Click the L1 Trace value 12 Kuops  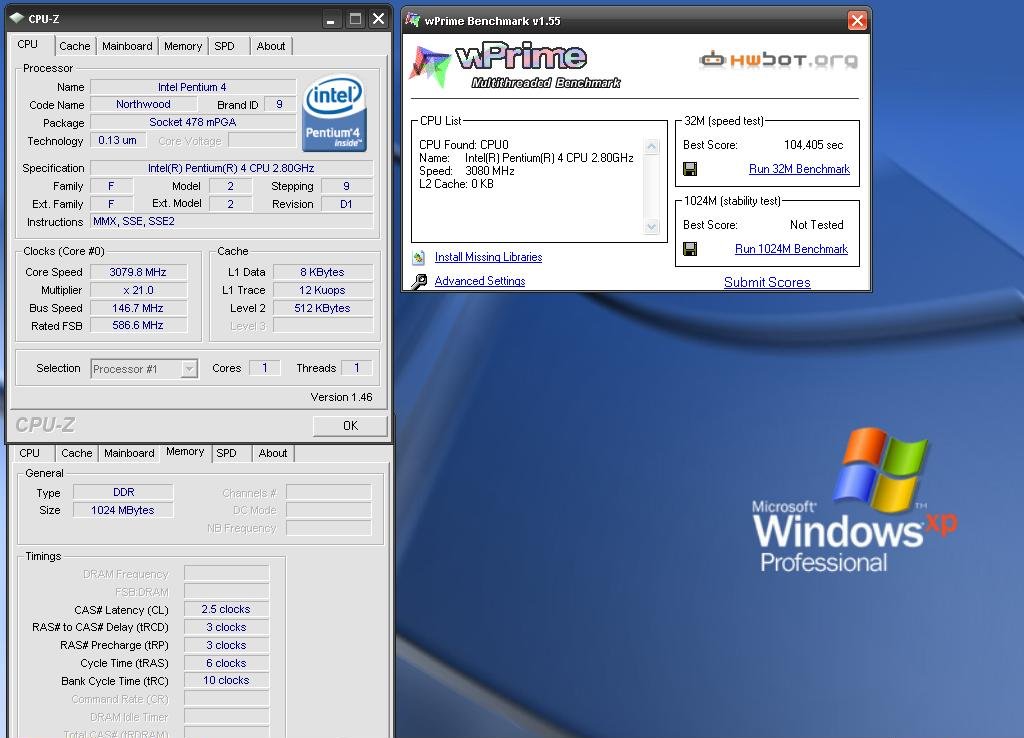(323, 290)
